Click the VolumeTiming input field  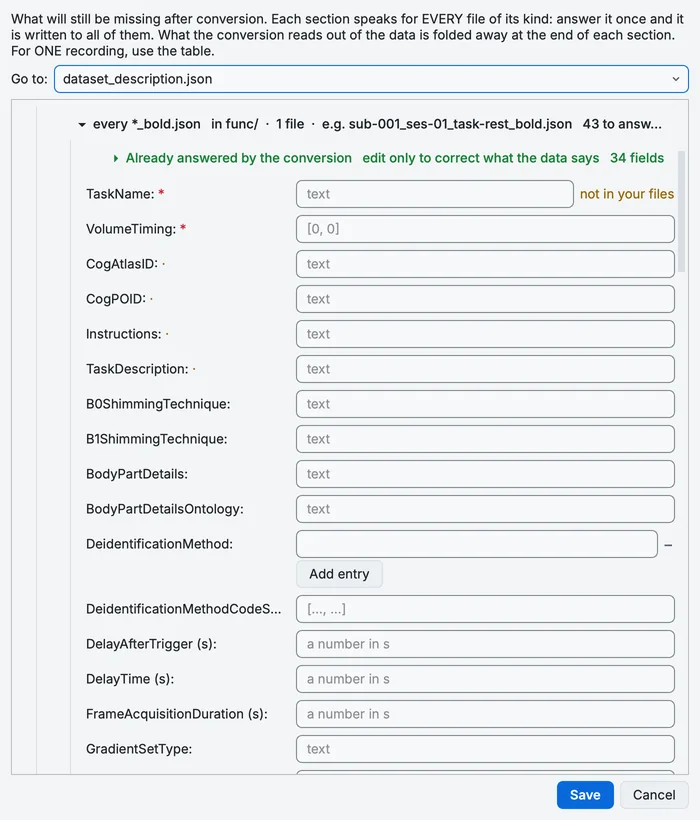point(485,229)
